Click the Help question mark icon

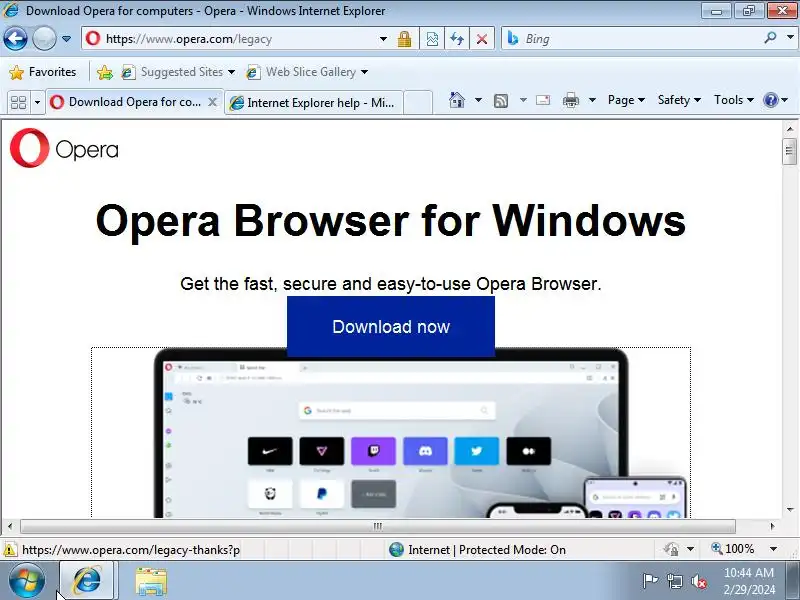[770, 100]
